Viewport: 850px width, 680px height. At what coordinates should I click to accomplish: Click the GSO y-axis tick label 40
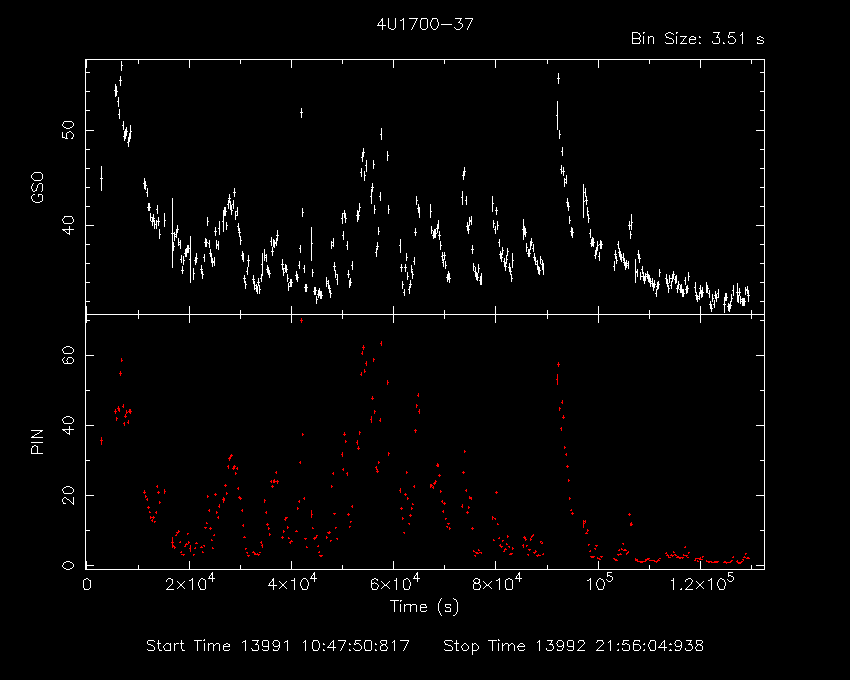click(x=68, y=225)
